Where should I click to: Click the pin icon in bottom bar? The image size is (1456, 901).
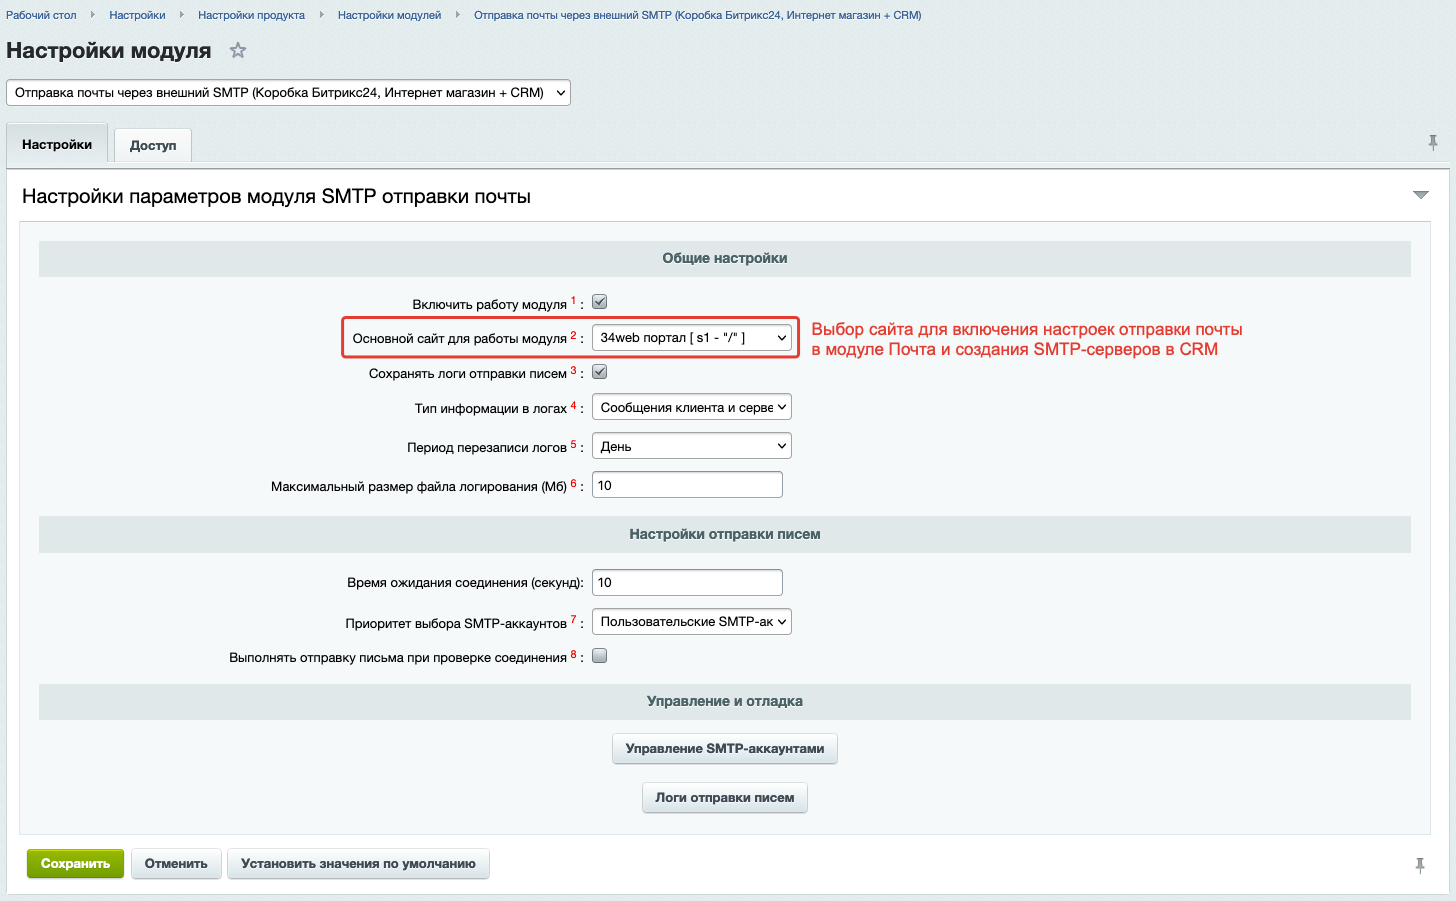1420,865
